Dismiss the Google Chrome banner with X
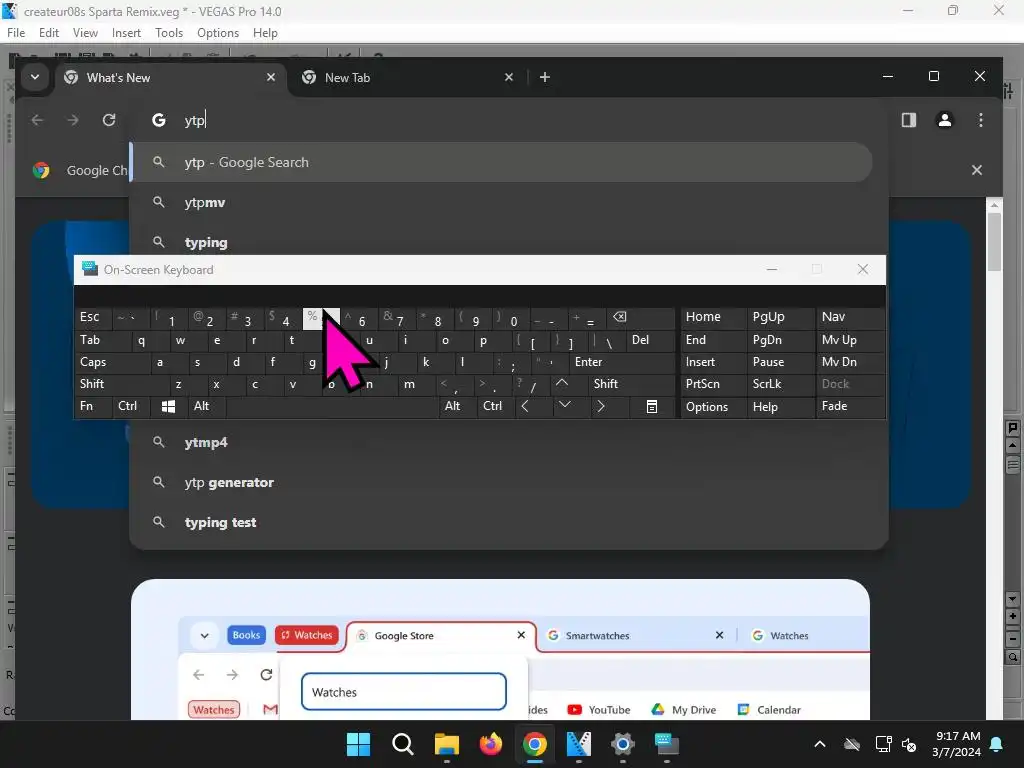 pos(977,170)
